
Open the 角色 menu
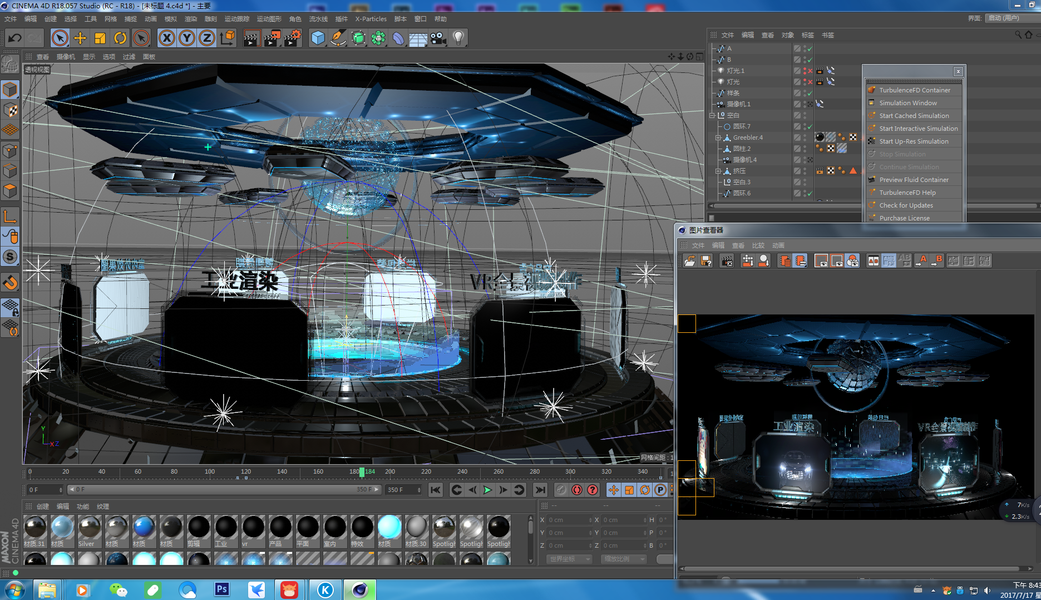(295, 19)
